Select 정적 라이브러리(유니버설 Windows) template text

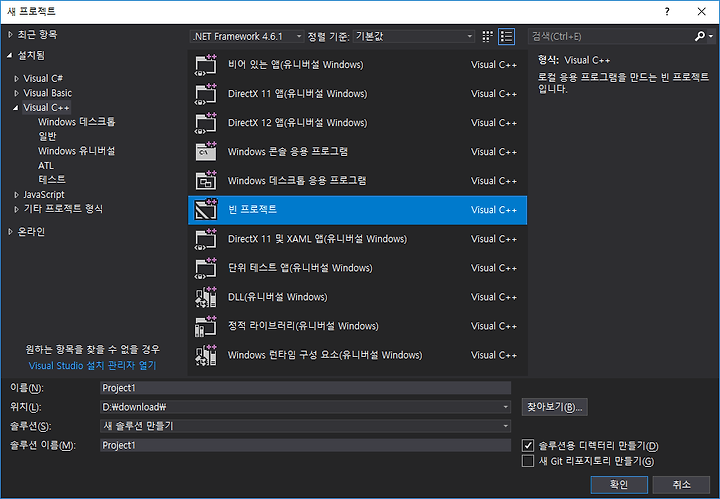[303, 326]
